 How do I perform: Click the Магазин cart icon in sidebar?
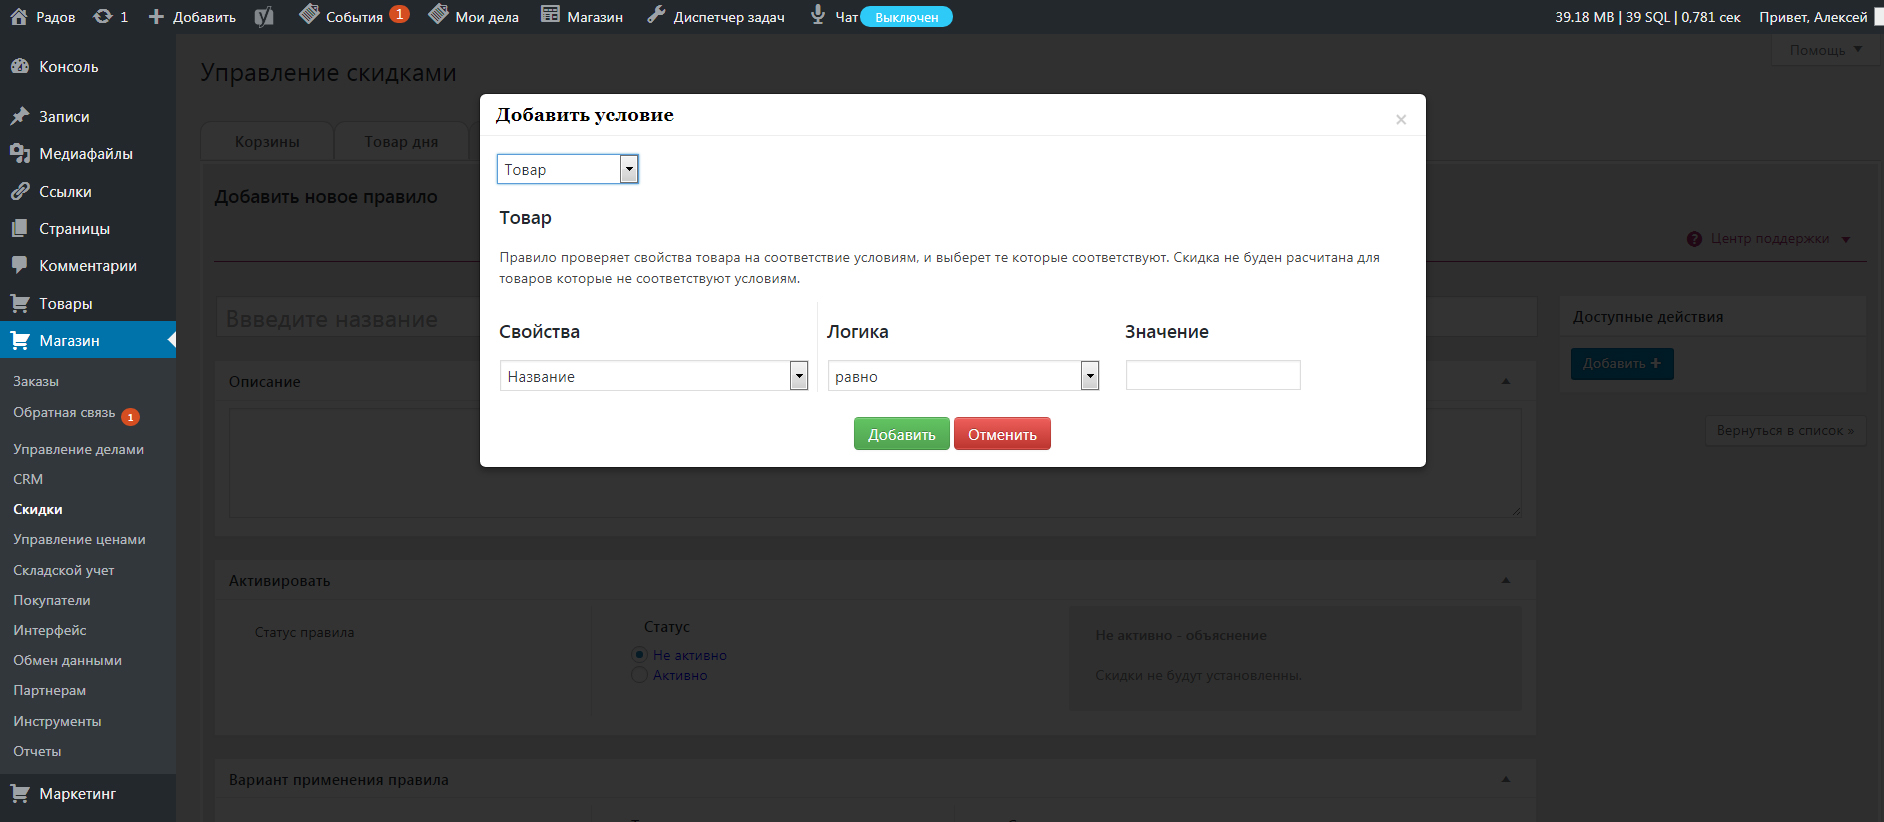(20, 340)
